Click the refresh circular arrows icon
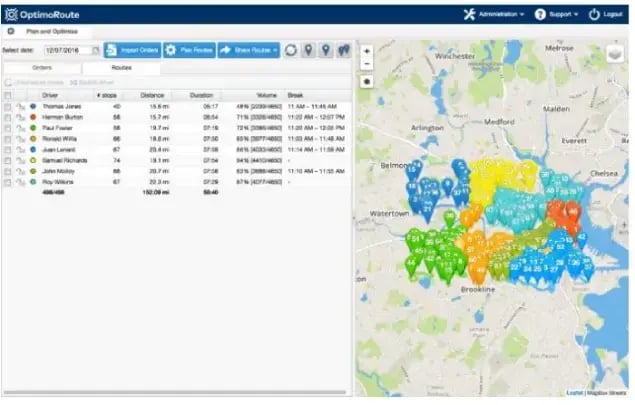This screenshot has width=635, height=405. point(291,50)
